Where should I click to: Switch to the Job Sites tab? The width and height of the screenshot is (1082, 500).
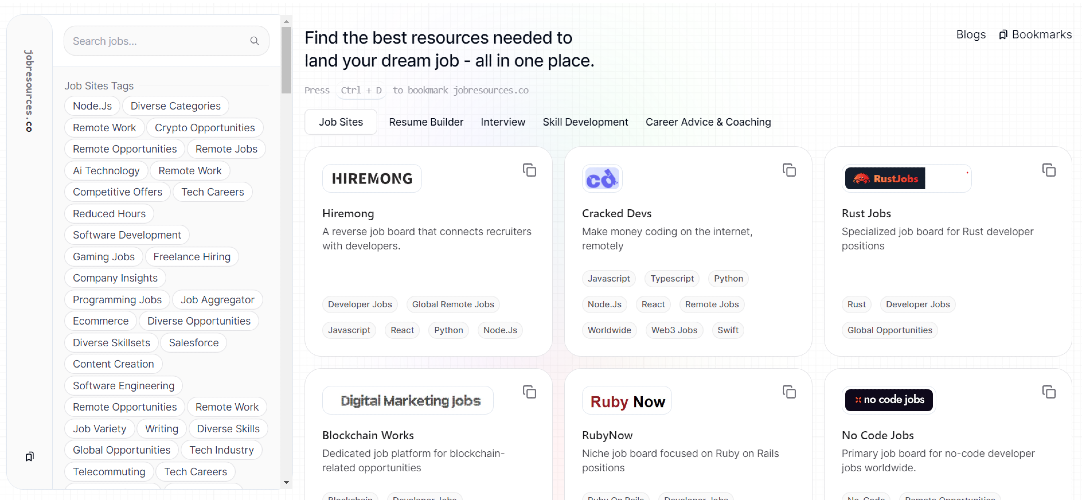(x=341, y=122)
